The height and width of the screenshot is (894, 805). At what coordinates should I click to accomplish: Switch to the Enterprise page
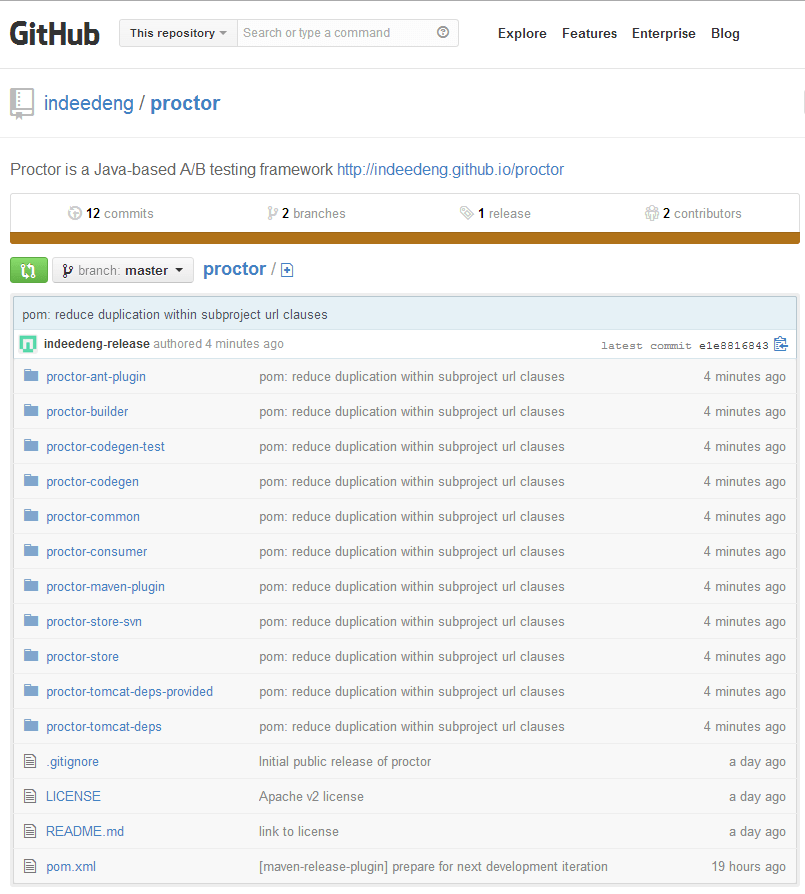pos(663,33)
